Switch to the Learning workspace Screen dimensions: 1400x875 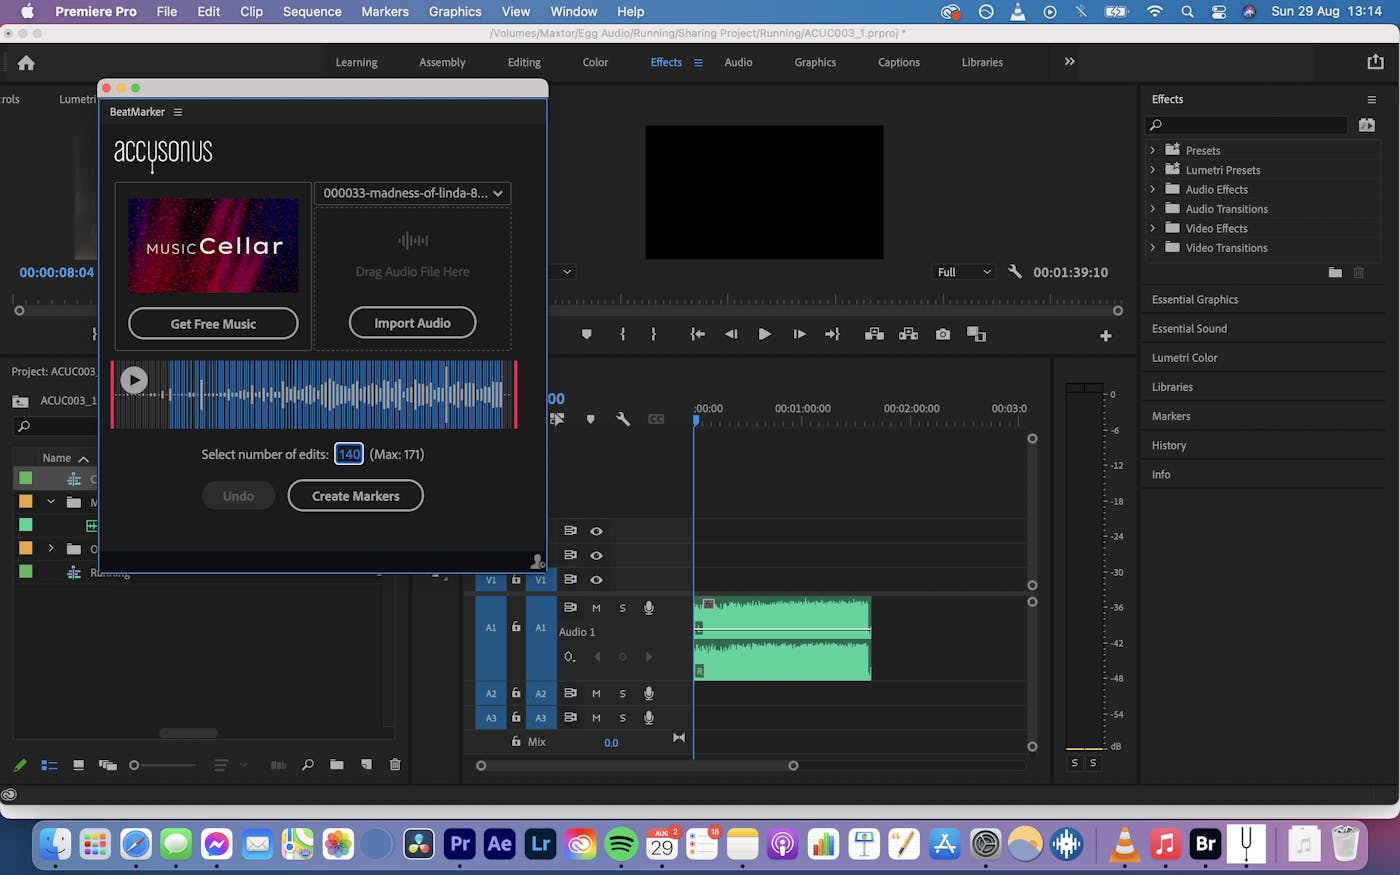pos(356,62)
